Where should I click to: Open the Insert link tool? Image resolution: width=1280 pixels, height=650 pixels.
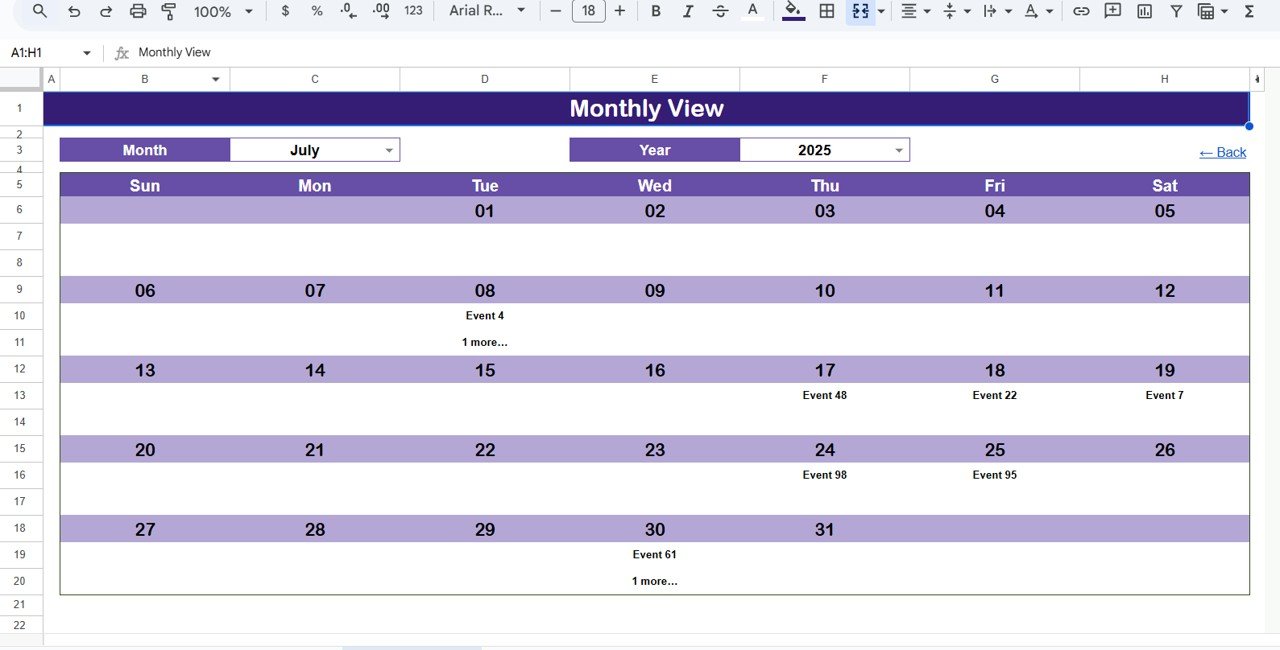pyautogui.click(x=1081, y=11)
